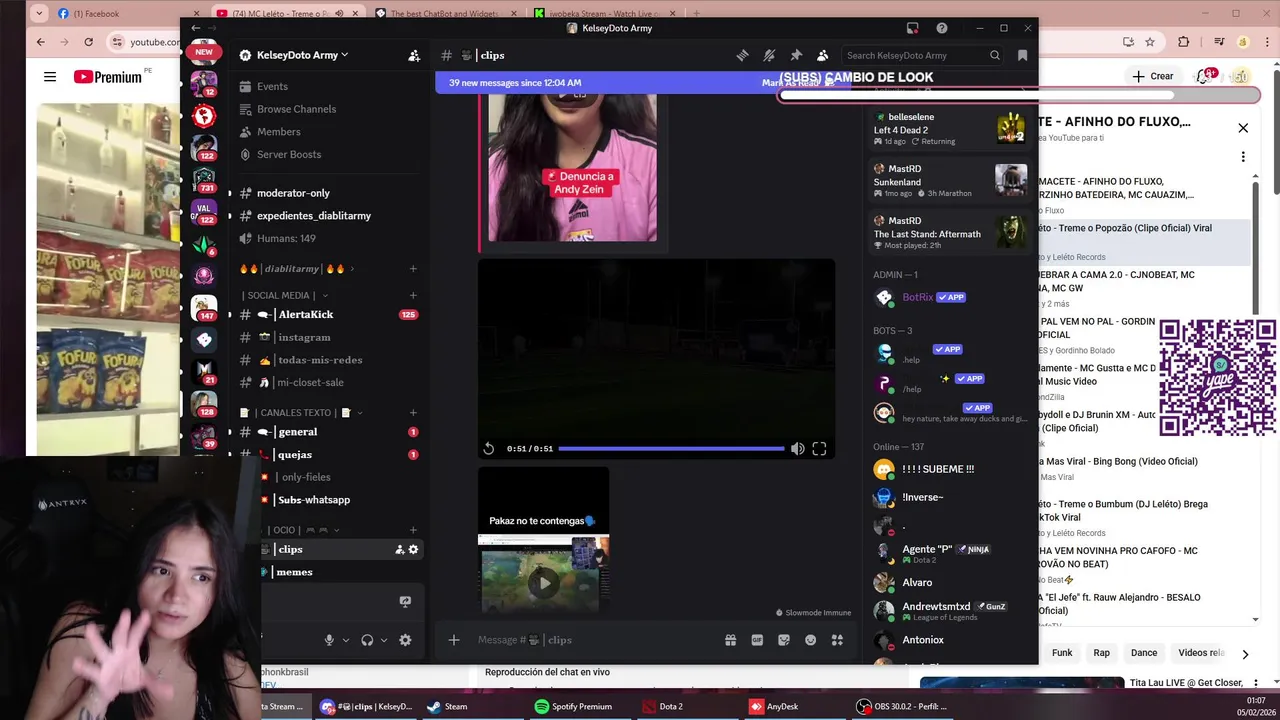Open apps launcher in message bar
This screenshot has width=1280, height=720.
pyautogui.click(x=837, y=640)
